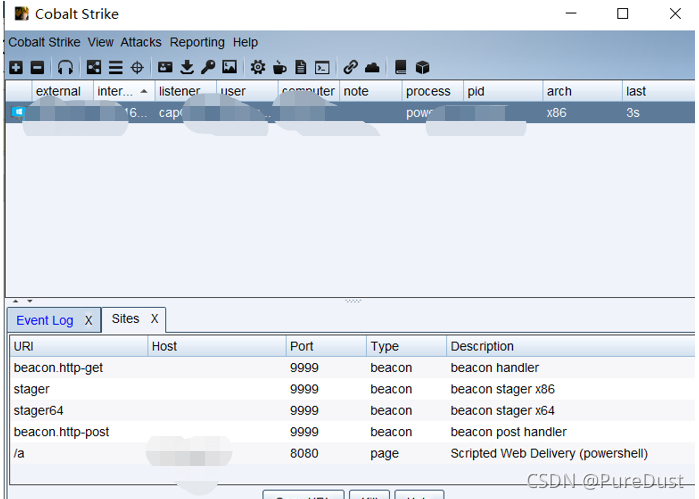This screenshot has width=699, height=499.
Task: Collapse top pane with the up arrow
Action: 16,301
